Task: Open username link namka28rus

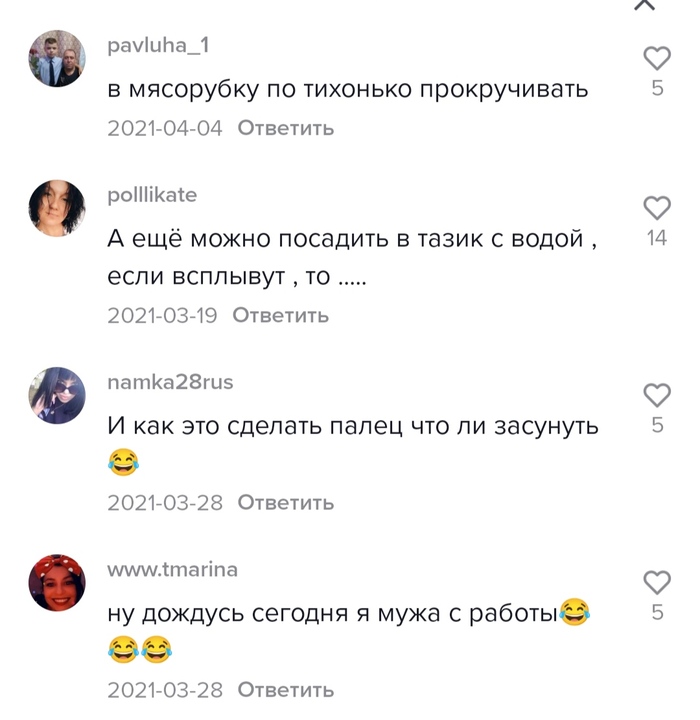Action: [170, 382]
